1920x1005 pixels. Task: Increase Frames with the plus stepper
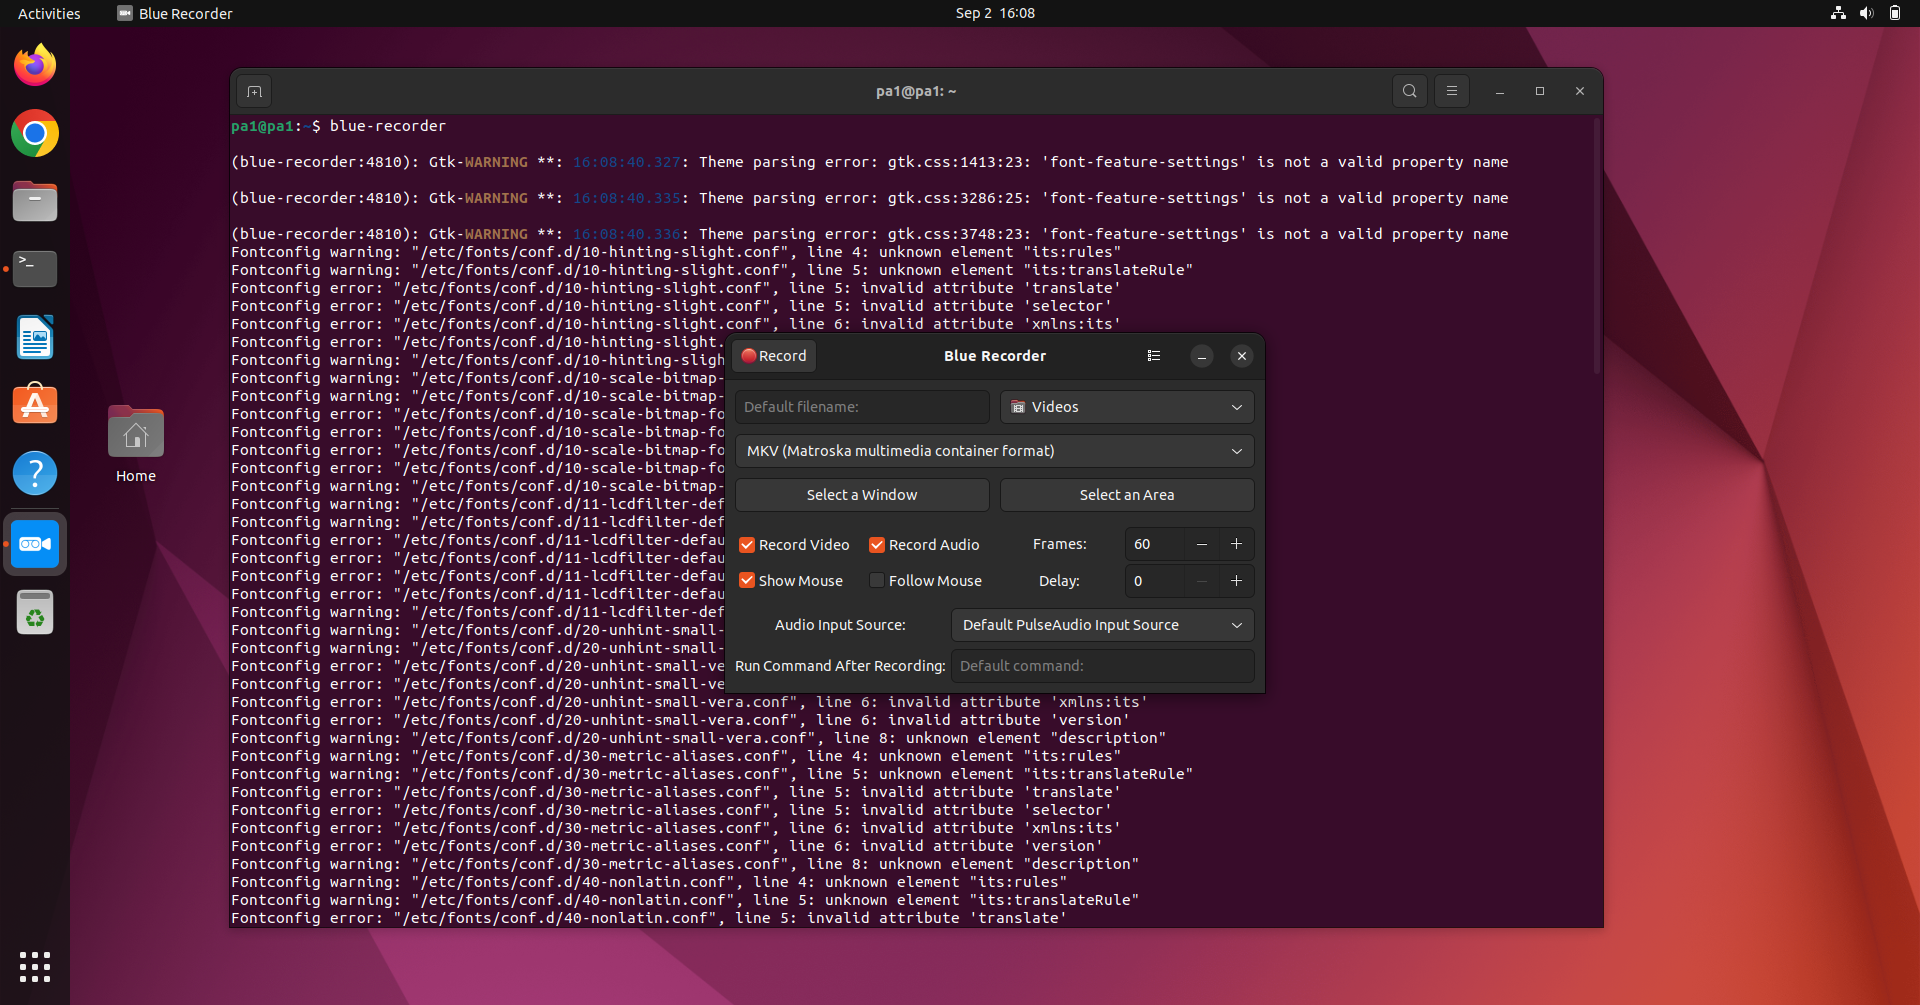[x=1236, y=544]
